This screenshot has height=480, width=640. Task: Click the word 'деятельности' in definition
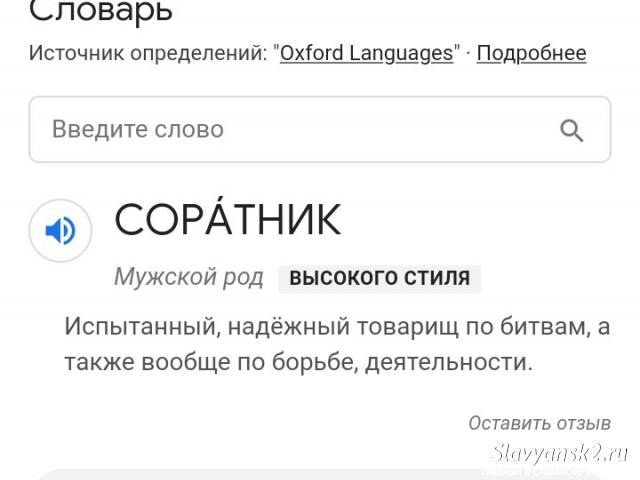[x=449, y=362]
